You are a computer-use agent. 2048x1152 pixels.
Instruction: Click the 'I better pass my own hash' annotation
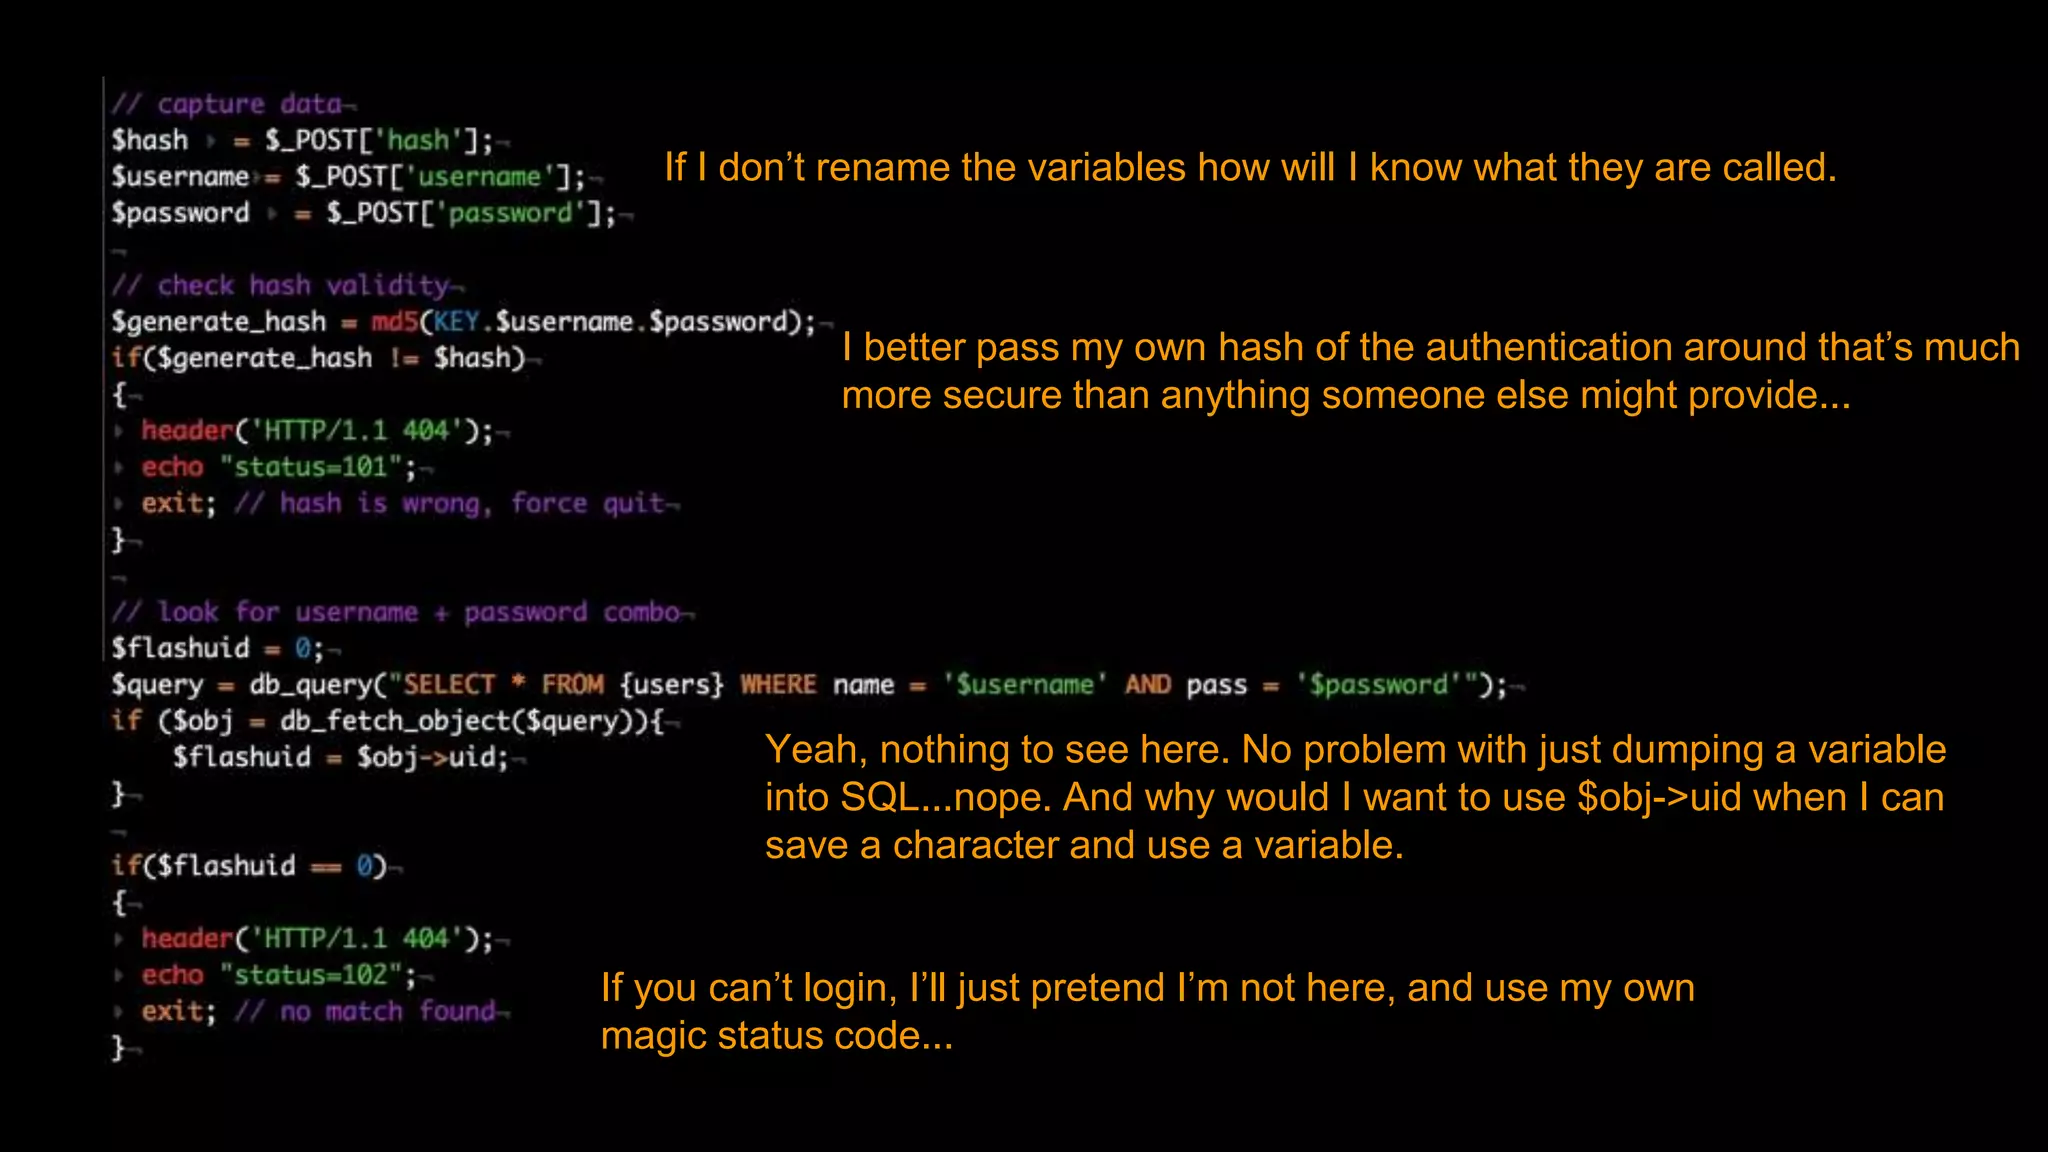click(1431, 371)
